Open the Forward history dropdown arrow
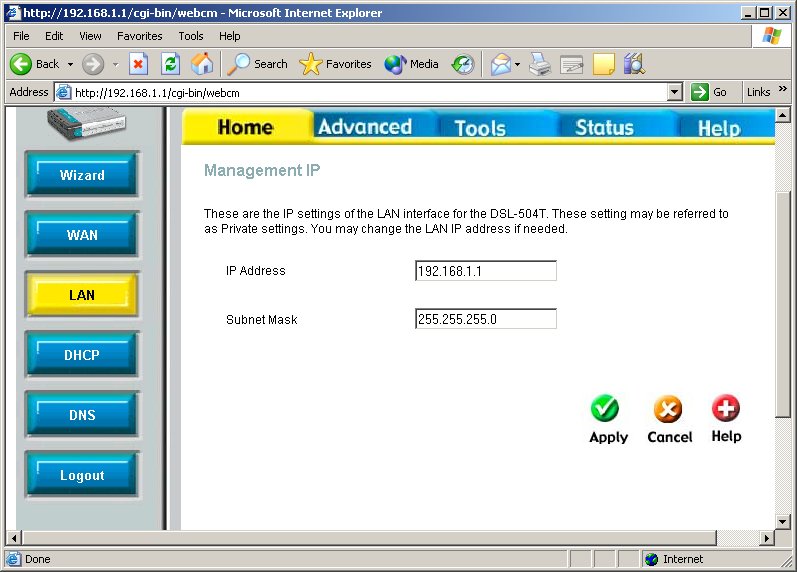The height and width of the screenshot is (572, 797). [x=116, y=65]
